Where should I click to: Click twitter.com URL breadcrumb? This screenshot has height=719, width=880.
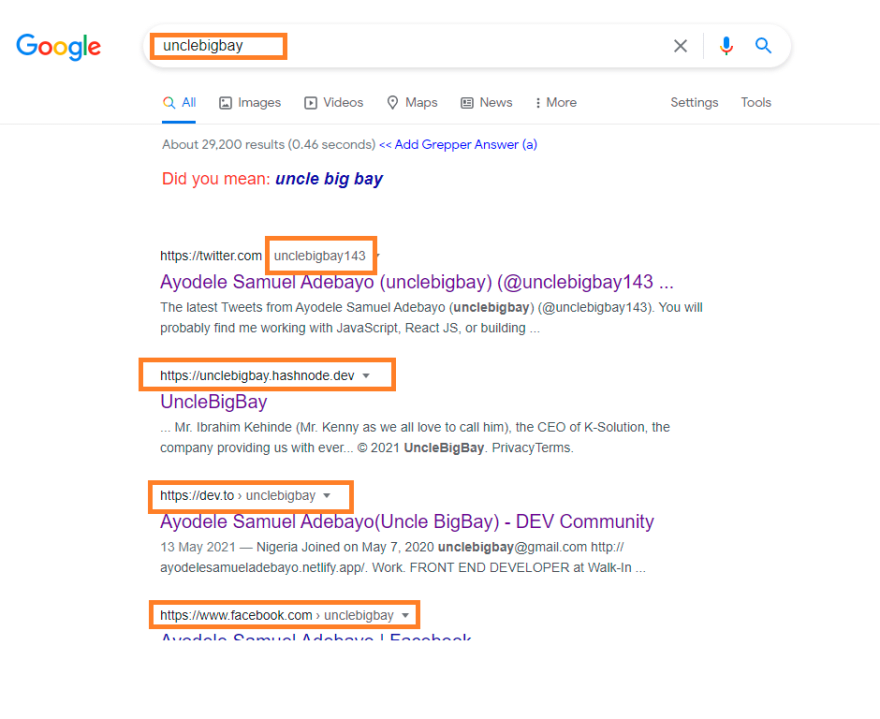(x=211, y=256)
